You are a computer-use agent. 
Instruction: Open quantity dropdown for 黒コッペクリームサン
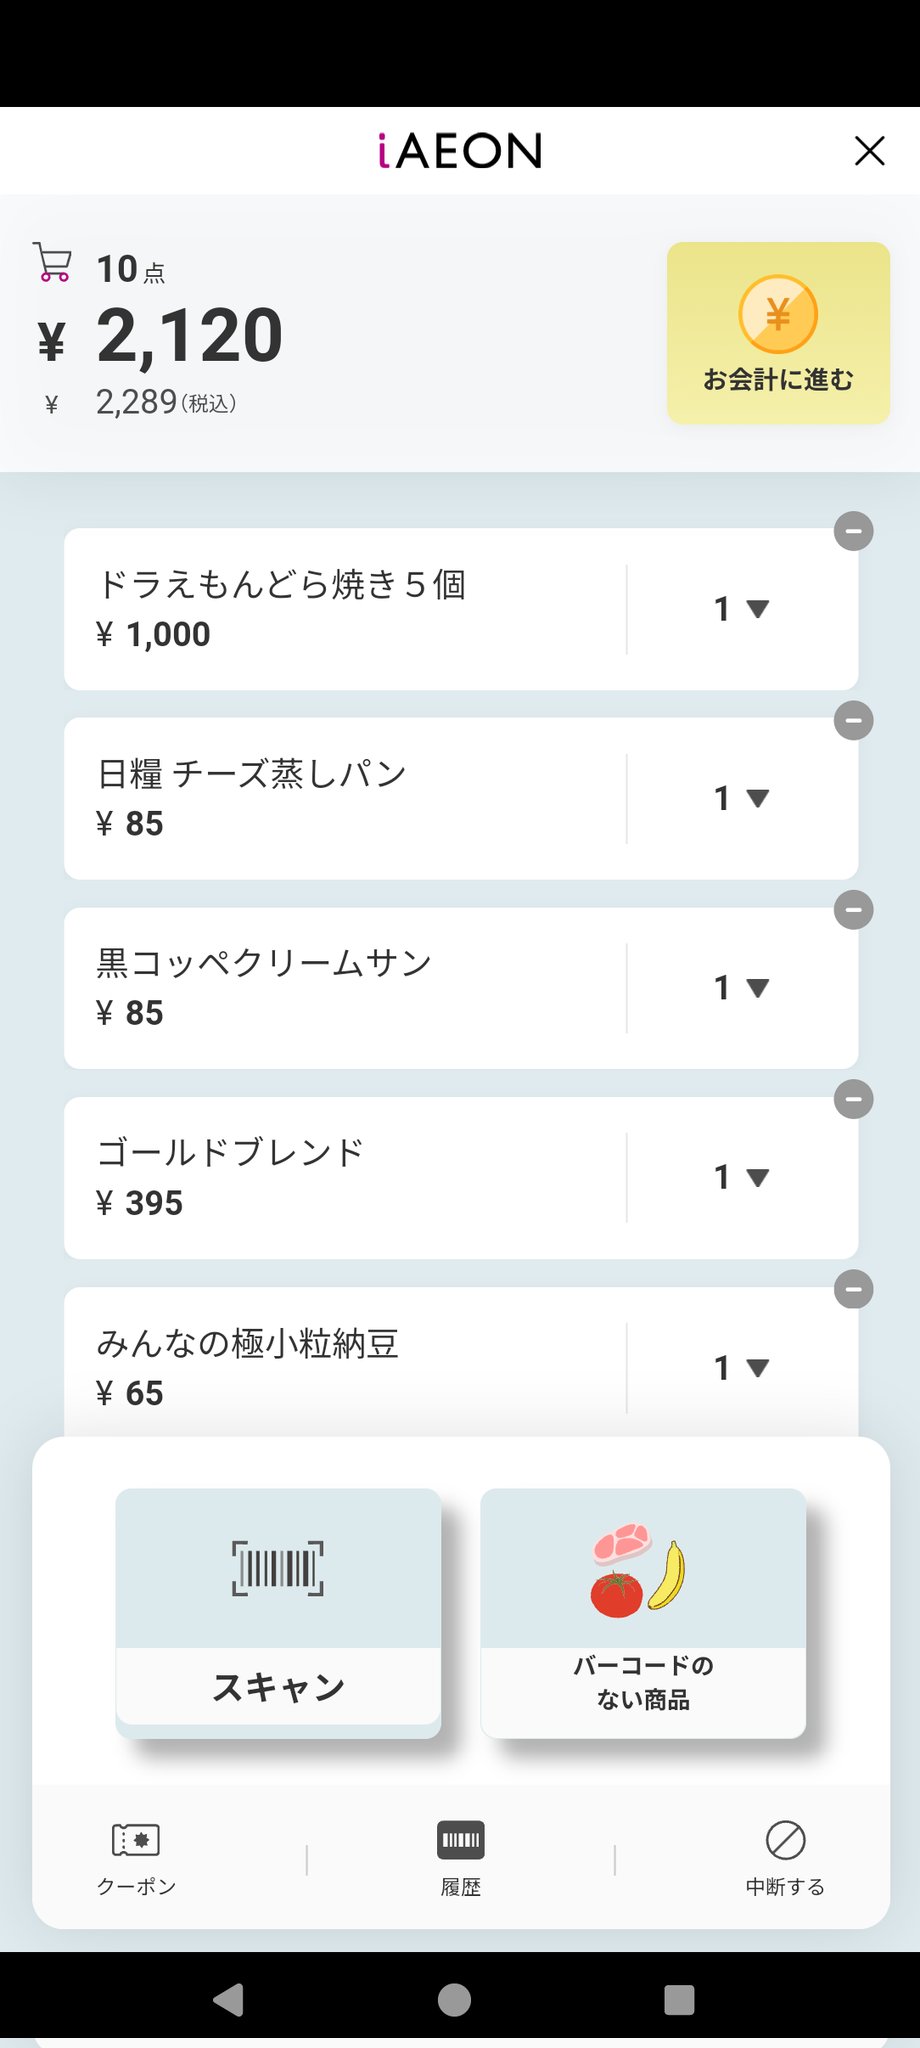coord(741,988)
